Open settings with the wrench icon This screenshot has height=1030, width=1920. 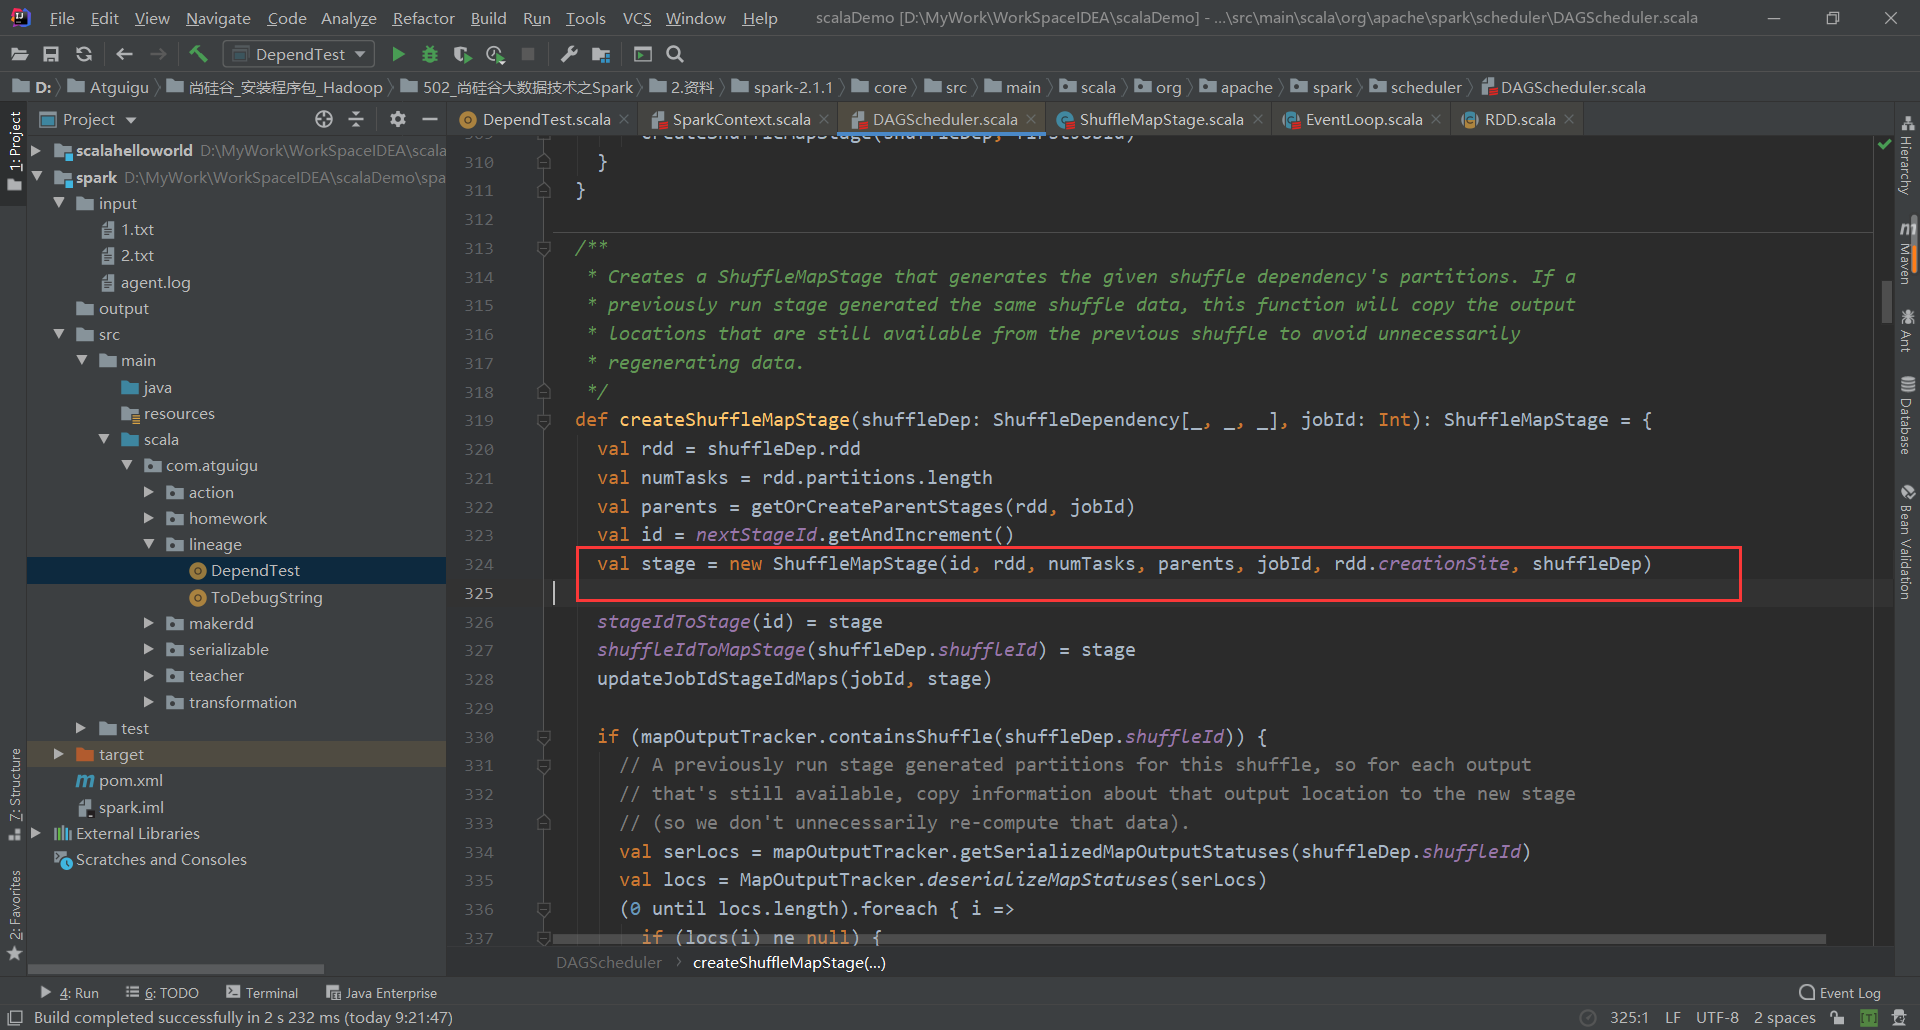pyautogui.click(x=569, y=54)
